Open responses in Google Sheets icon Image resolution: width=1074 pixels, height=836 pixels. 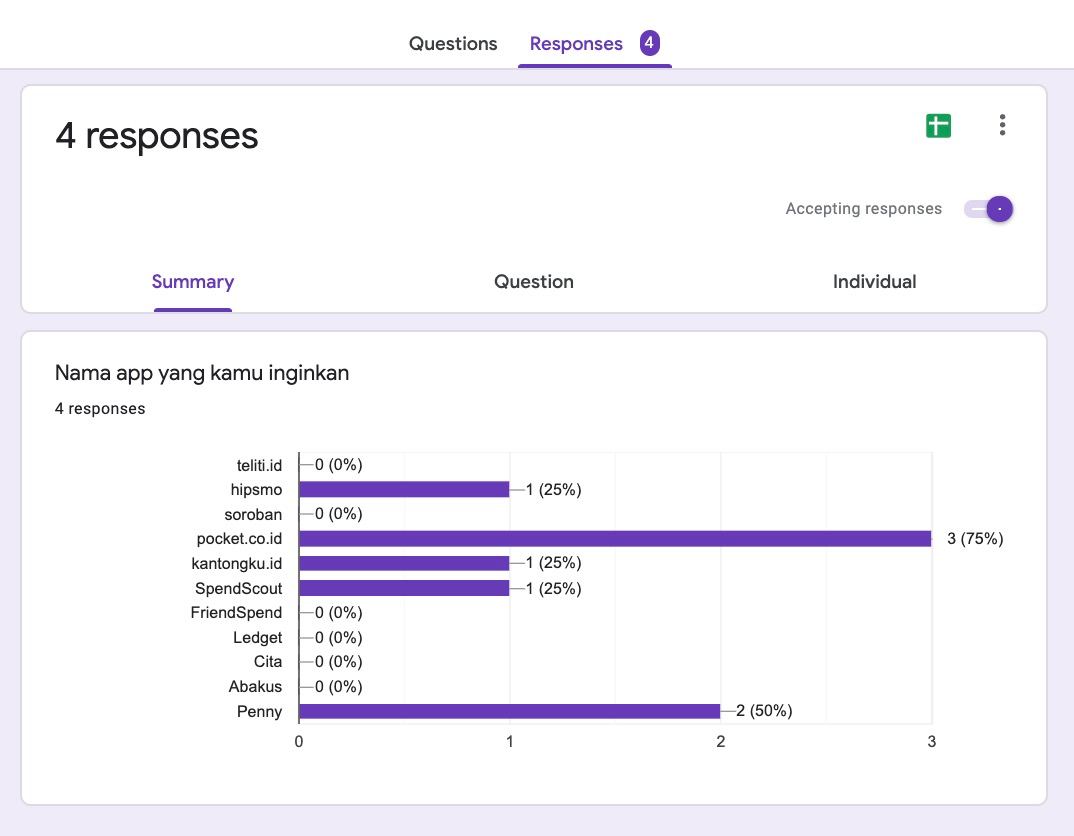pos(938,126)
